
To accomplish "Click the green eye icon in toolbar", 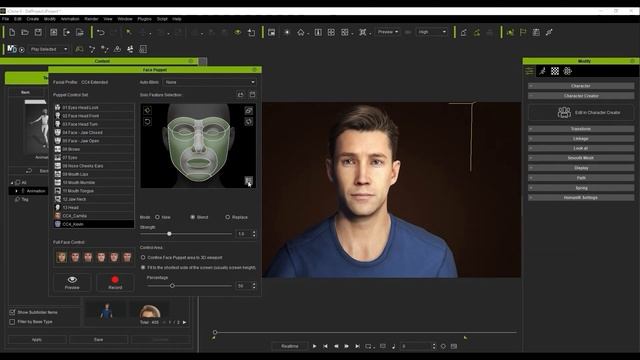I will tap(238, 32).
